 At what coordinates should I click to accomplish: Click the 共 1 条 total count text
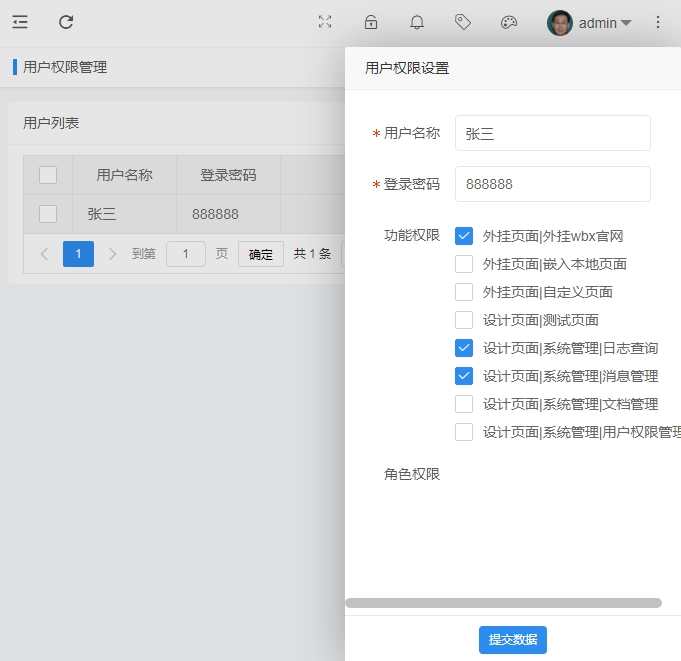(312, 254)
